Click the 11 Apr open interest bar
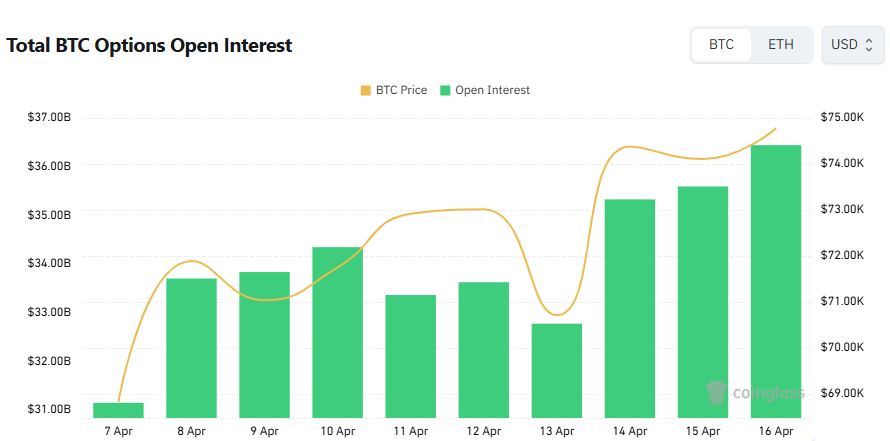The image size is (890, 441). [411, 355]
